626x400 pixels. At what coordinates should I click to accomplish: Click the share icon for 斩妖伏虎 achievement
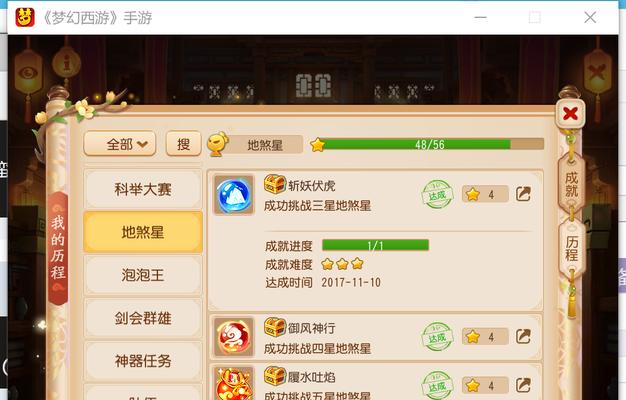click(523, 194)
